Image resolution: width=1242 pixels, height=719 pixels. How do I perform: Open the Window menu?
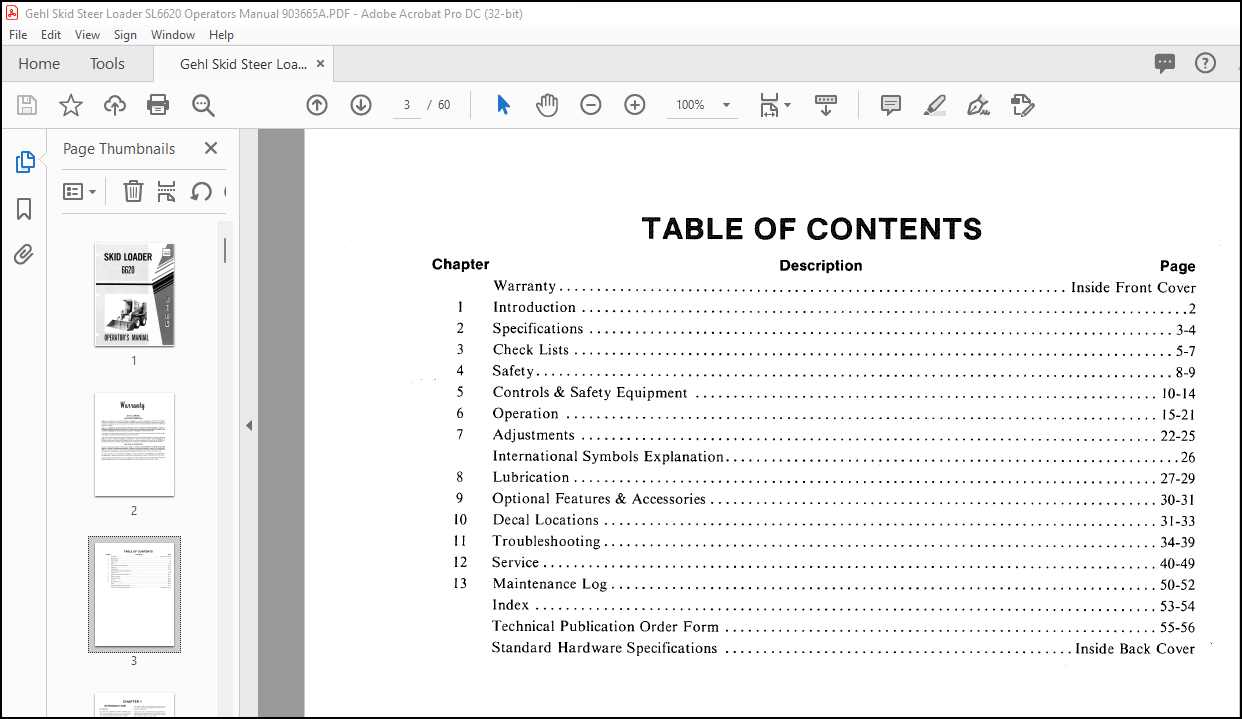[x=173, y=34]
